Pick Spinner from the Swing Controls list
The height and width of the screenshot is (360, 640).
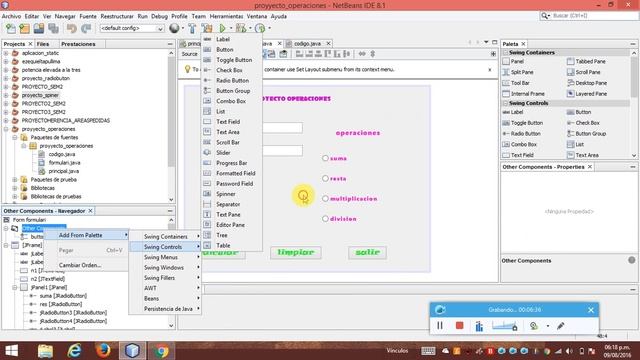tap(232, 194)
